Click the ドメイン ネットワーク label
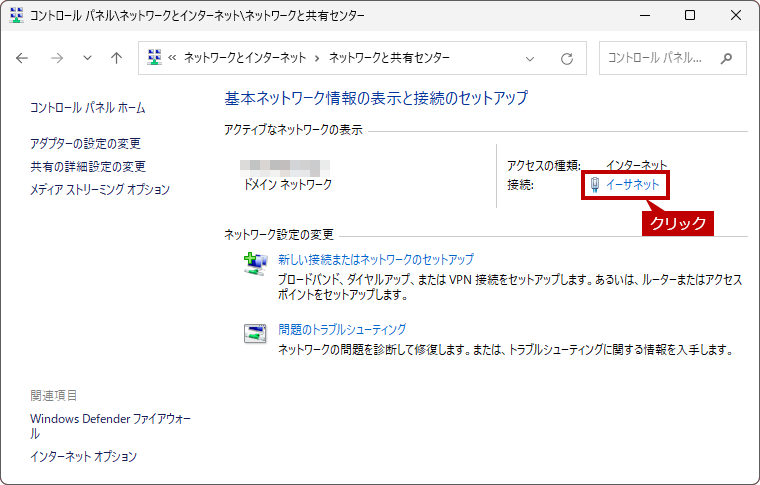Viewport: 760px width, 485px height. [x=288, y=185]
